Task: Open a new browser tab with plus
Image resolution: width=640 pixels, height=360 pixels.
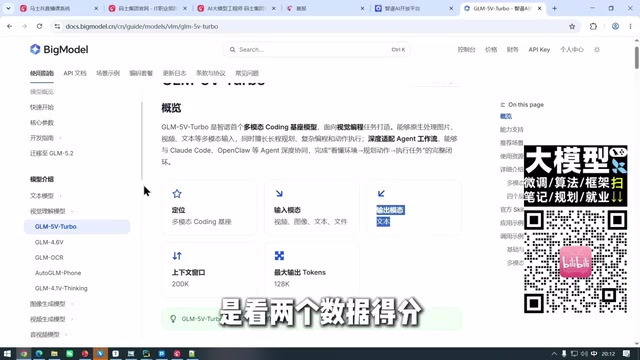Action: 554,8
